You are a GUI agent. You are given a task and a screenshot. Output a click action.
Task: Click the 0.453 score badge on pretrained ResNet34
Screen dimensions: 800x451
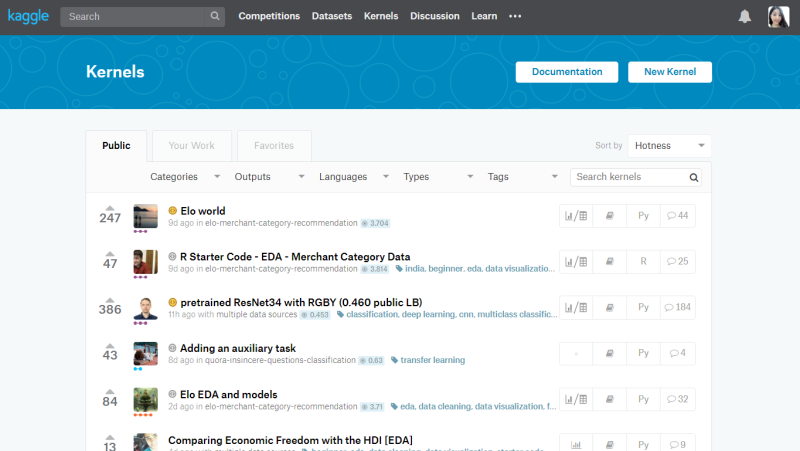(315, 315)
